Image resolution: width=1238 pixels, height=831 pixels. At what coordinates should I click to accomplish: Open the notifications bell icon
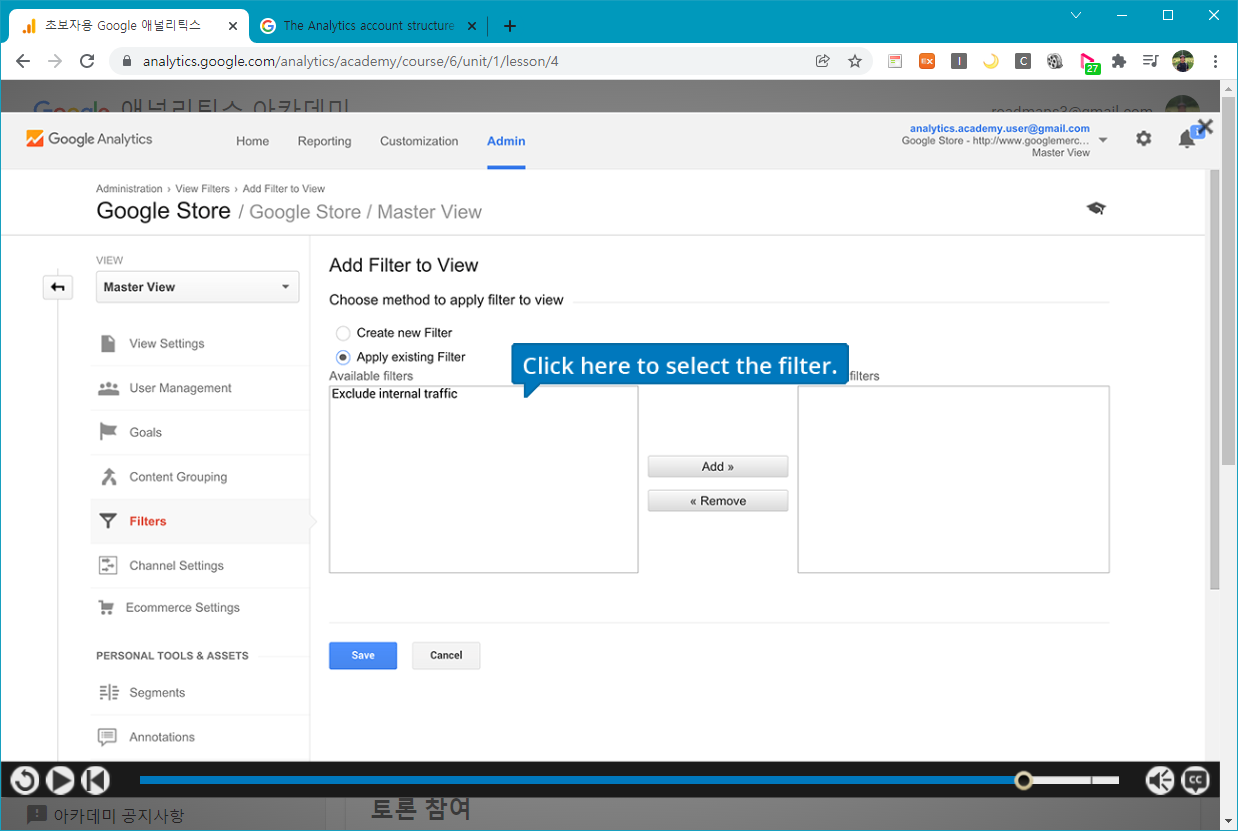pos(1187,139)
